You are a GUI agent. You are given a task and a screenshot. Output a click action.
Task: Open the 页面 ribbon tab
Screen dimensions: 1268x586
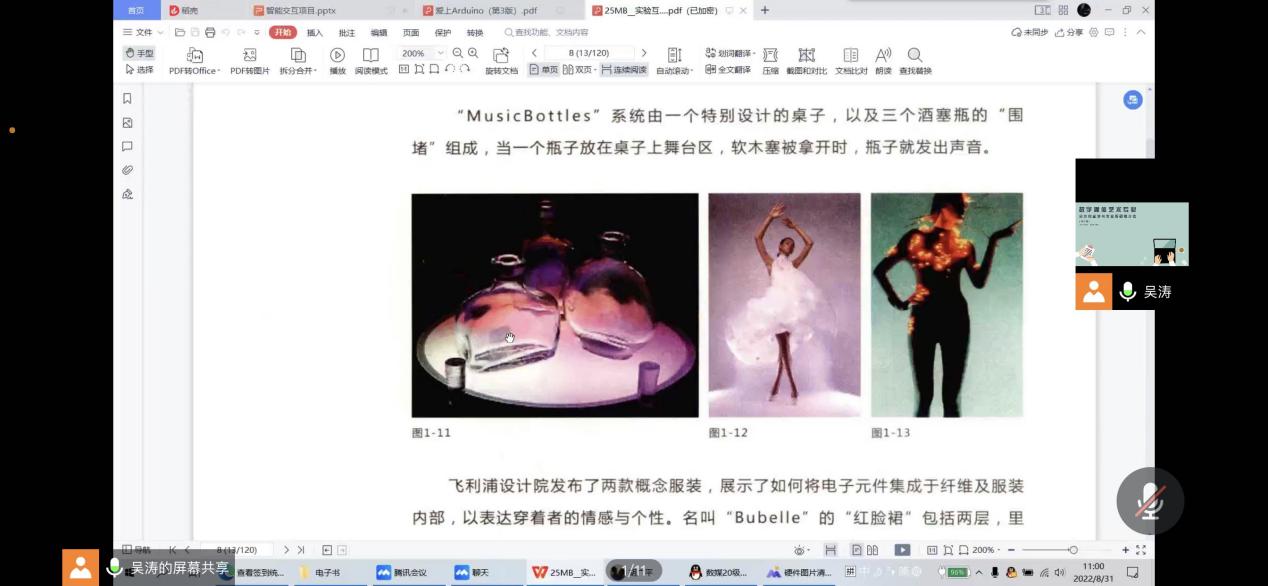pos(411,33)
